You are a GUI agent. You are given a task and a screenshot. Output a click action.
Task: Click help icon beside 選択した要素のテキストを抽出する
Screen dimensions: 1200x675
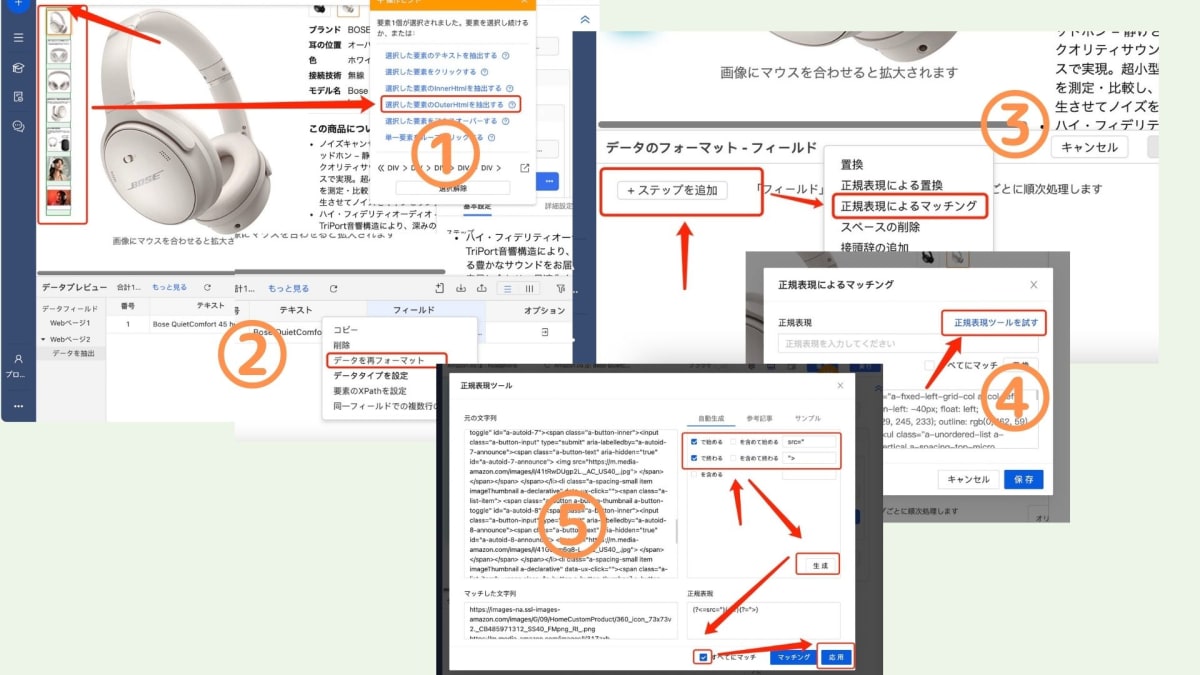pos(505,56)
